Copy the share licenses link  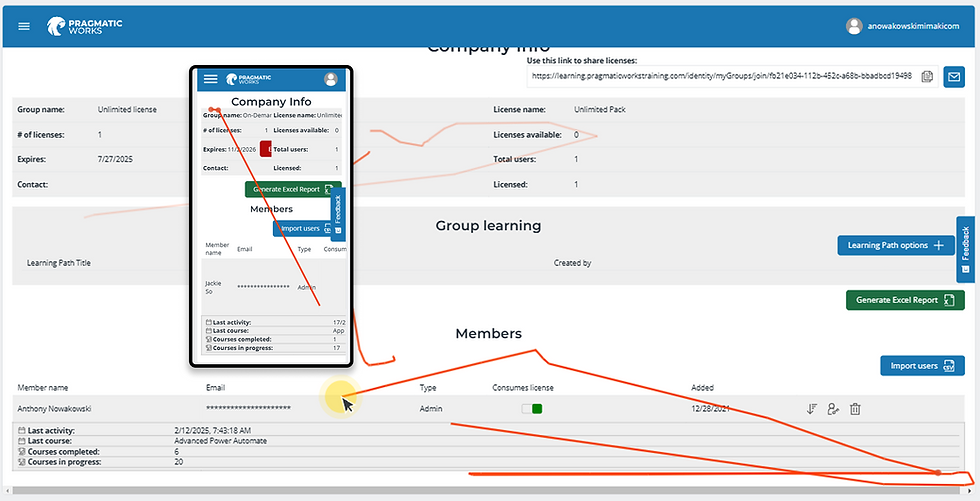point(927,76)
